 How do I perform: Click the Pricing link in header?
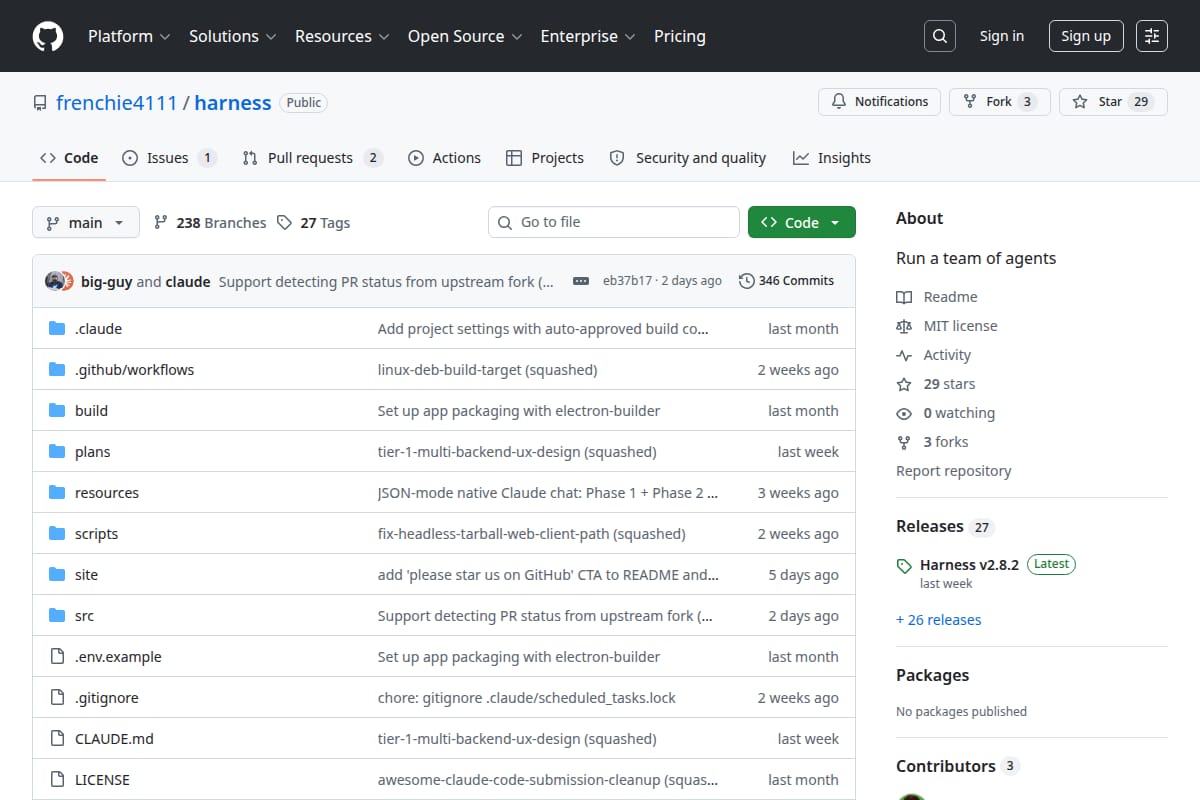680,36
